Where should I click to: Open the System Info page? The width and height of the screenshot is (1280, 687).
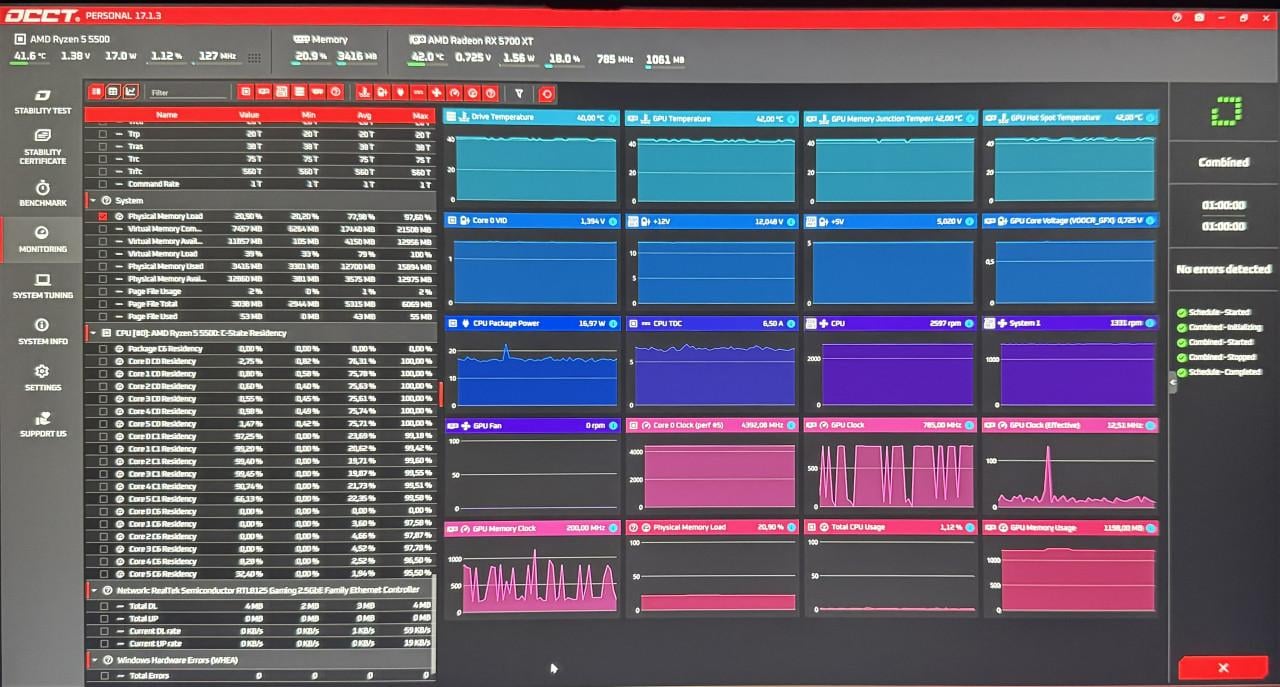(42, 333)
